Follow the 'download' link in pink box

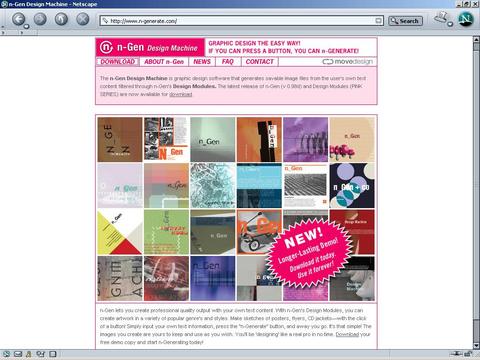[x=181, y=94]
